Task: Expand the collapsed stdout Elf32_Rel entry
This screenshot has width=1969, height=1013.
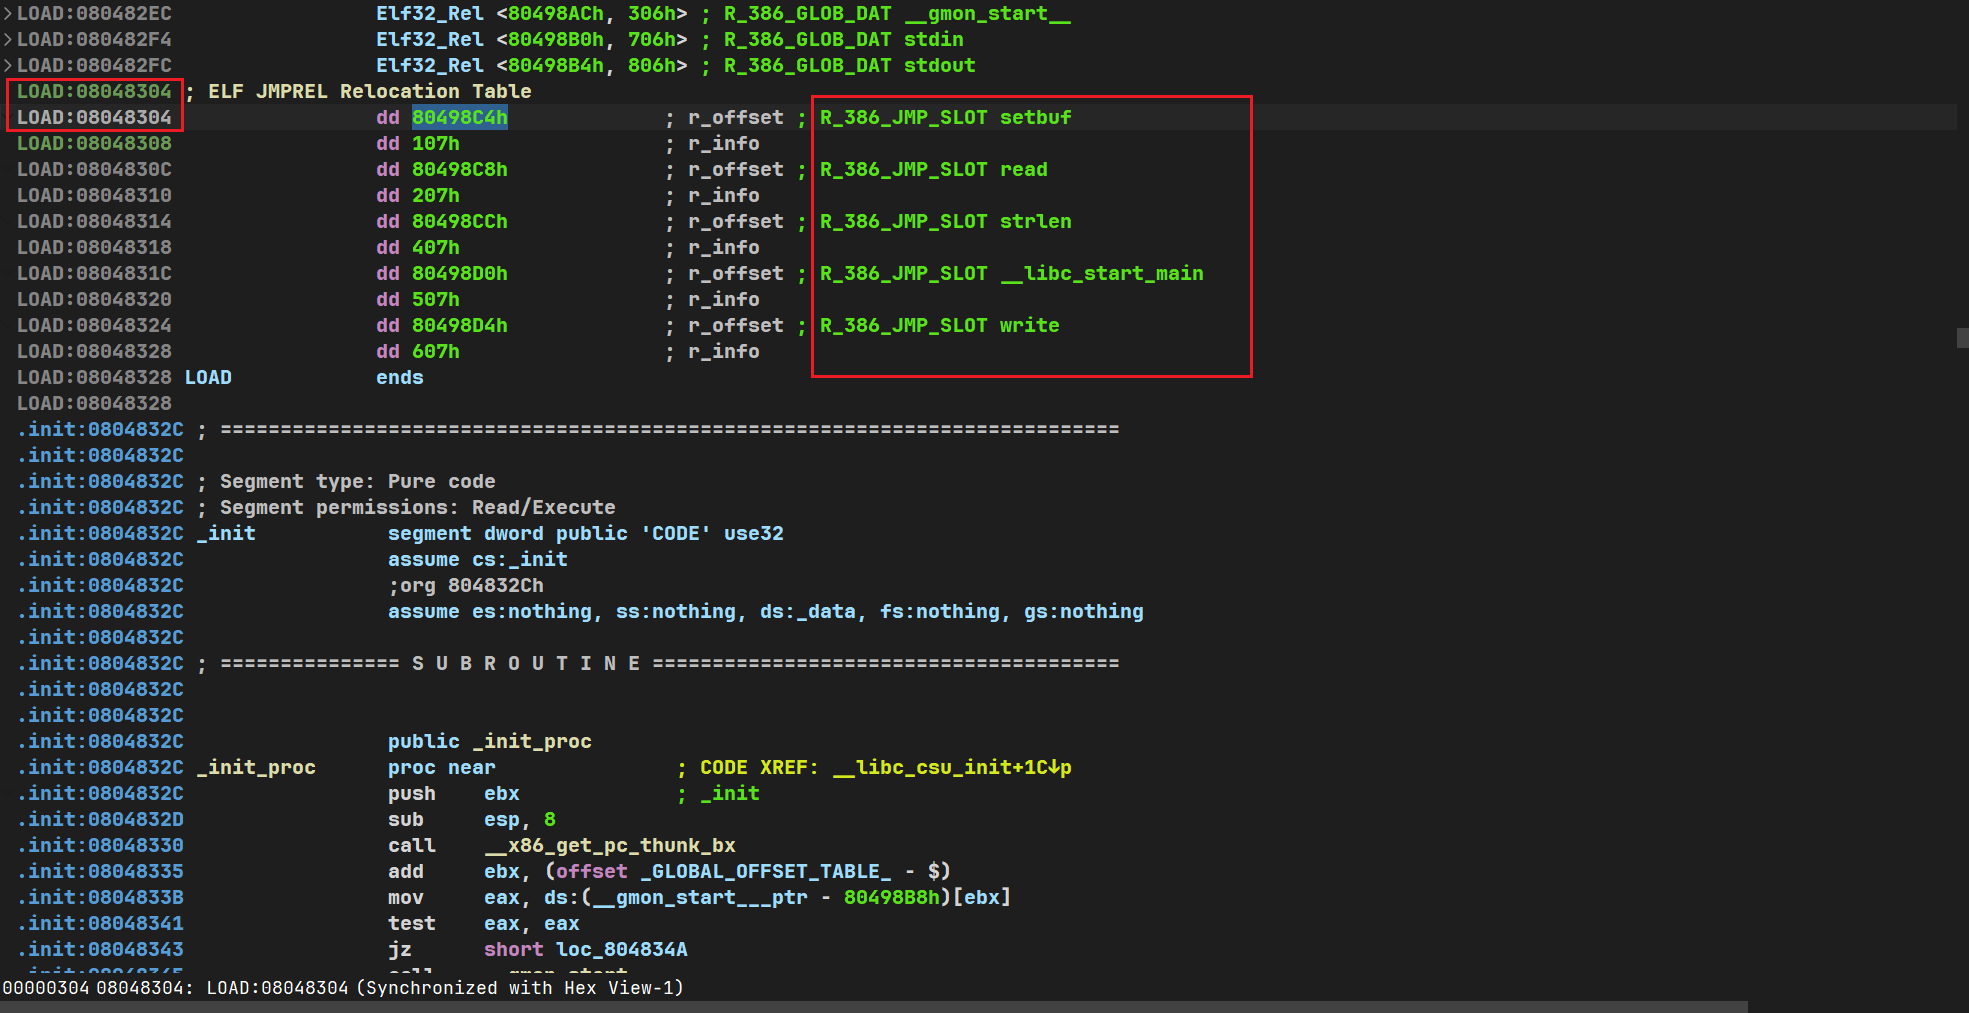Action: tap(8, 66)
